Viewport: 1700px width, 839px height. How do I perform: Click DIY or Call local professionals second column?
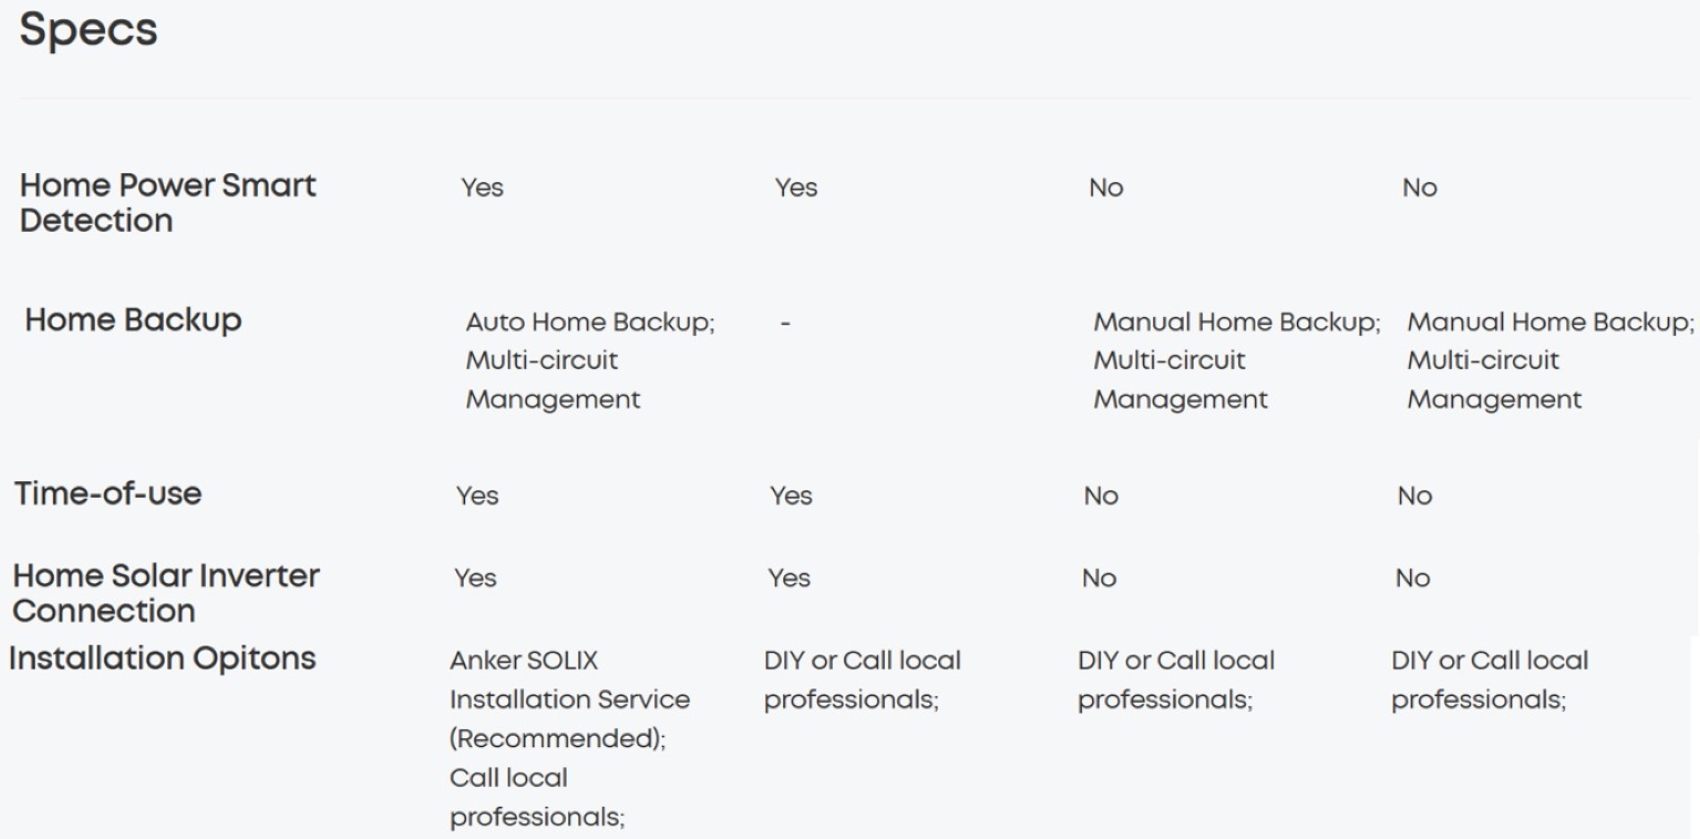click(x=862, y=680)
